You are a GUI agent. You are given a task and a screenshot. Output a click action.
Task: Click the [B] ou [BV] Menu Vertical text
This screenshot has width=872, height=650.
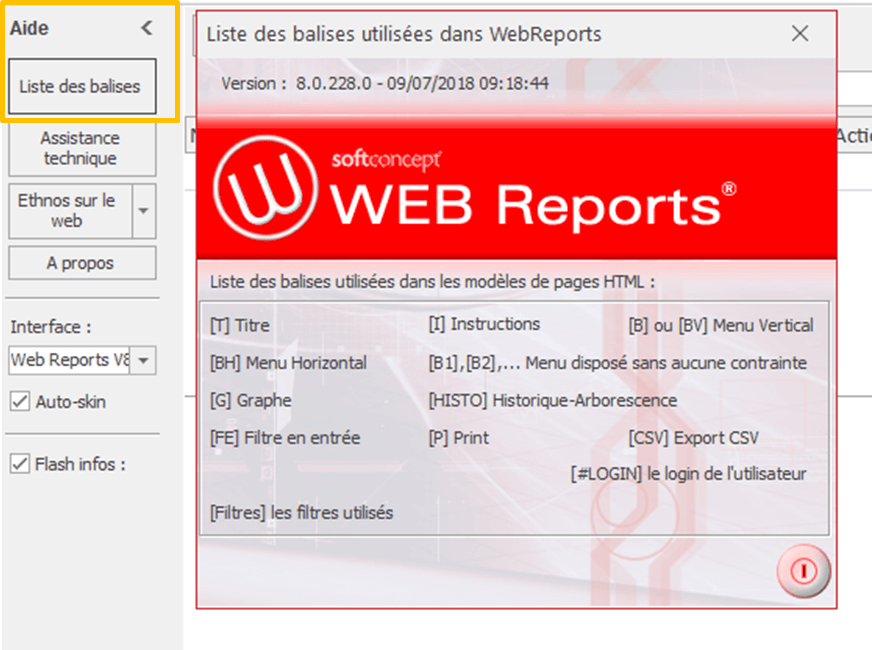[721, 325]
